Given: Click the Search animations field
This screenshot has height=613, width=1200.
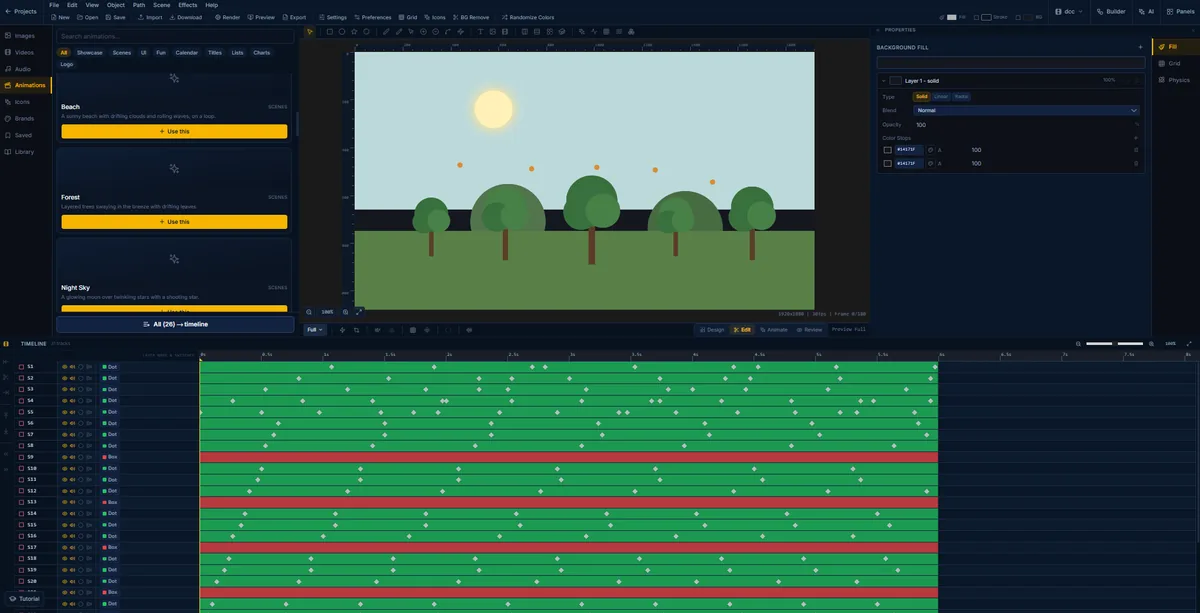Looking at the screenshot, I should click(x=174, y=36).
